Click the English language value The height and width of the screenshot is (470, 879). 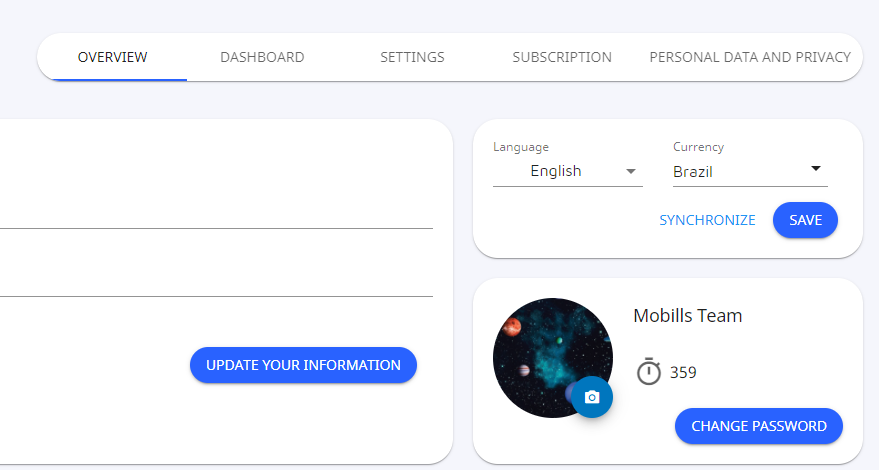point(556,171)
